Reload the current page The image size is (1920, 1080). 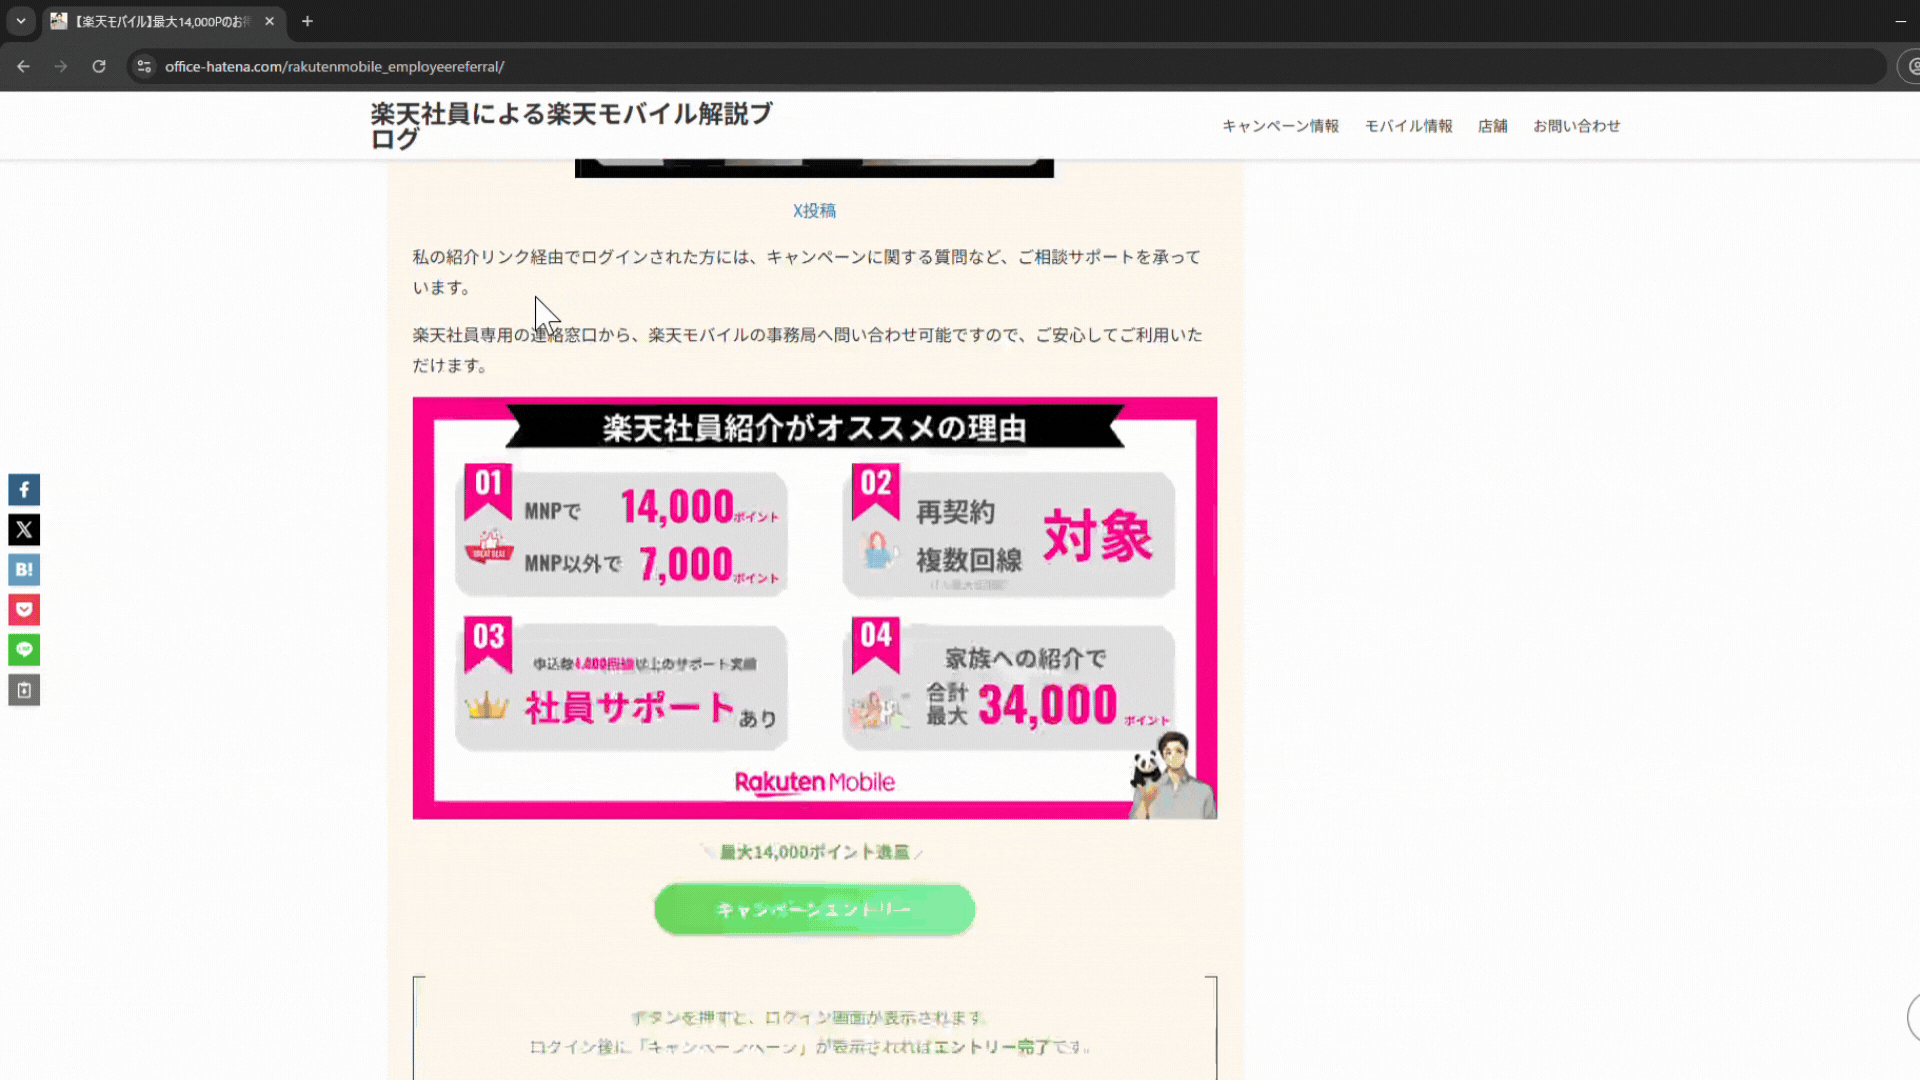tap(99, 66)
